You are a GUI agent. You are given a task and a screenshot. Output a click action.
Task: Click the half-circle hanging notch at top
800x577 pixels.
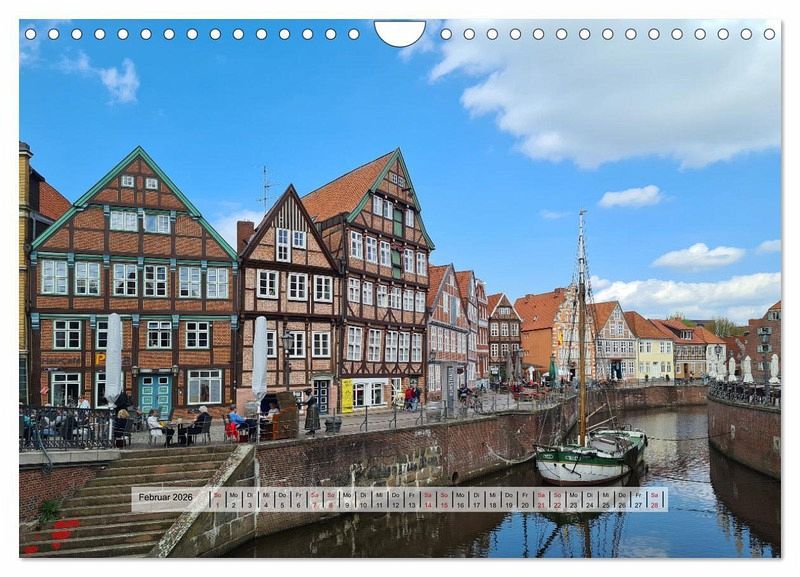(400, 32)
